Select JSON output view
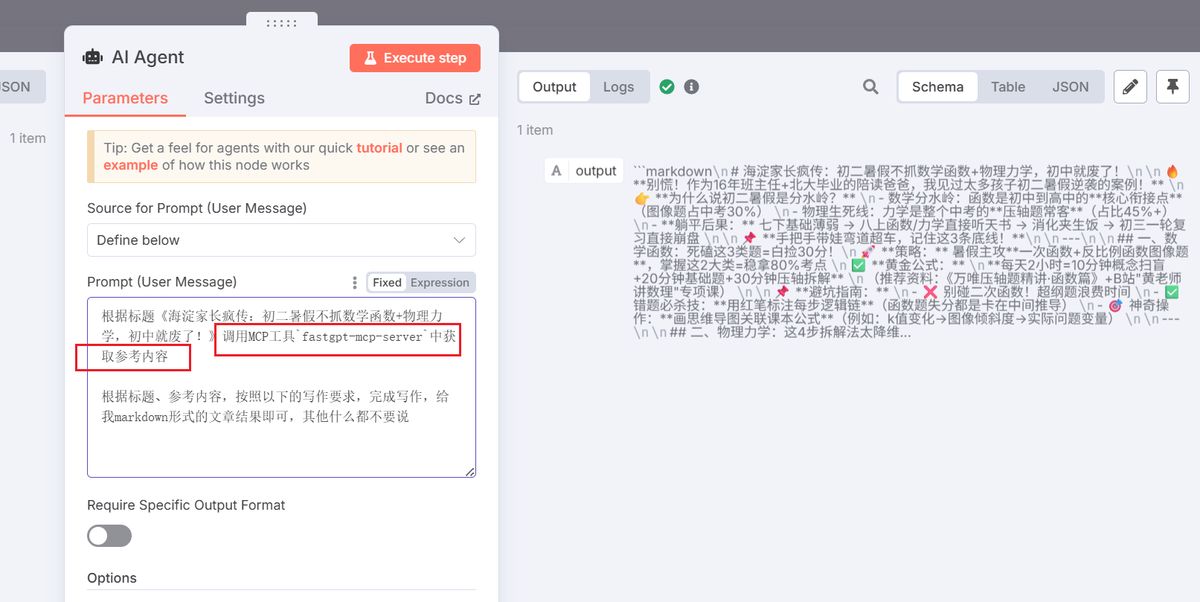 1070,87
